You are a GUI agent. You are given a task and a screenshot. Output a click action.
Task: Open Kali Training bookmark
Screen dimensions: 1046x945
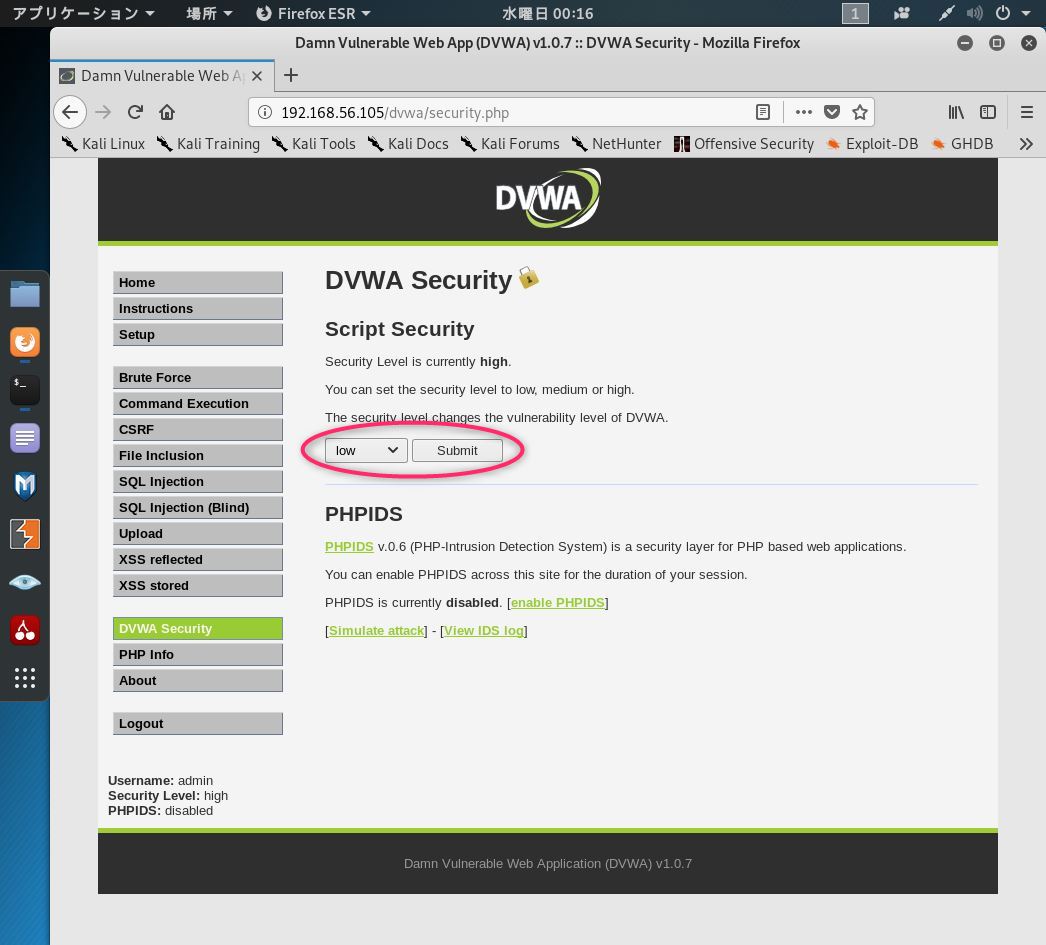(208, 144)
